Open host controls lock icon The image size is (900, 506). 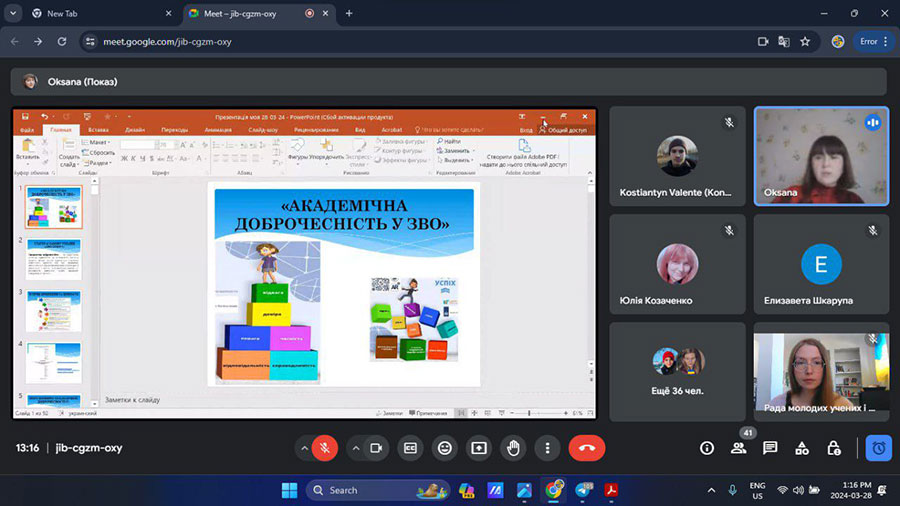[834, 448]
